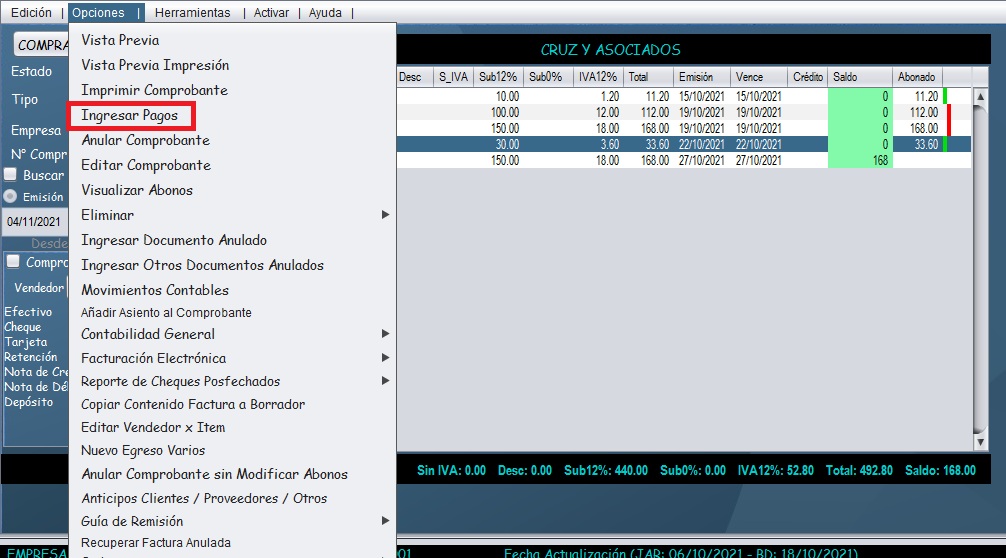Expand the Contabilidad General submenu

234,334
